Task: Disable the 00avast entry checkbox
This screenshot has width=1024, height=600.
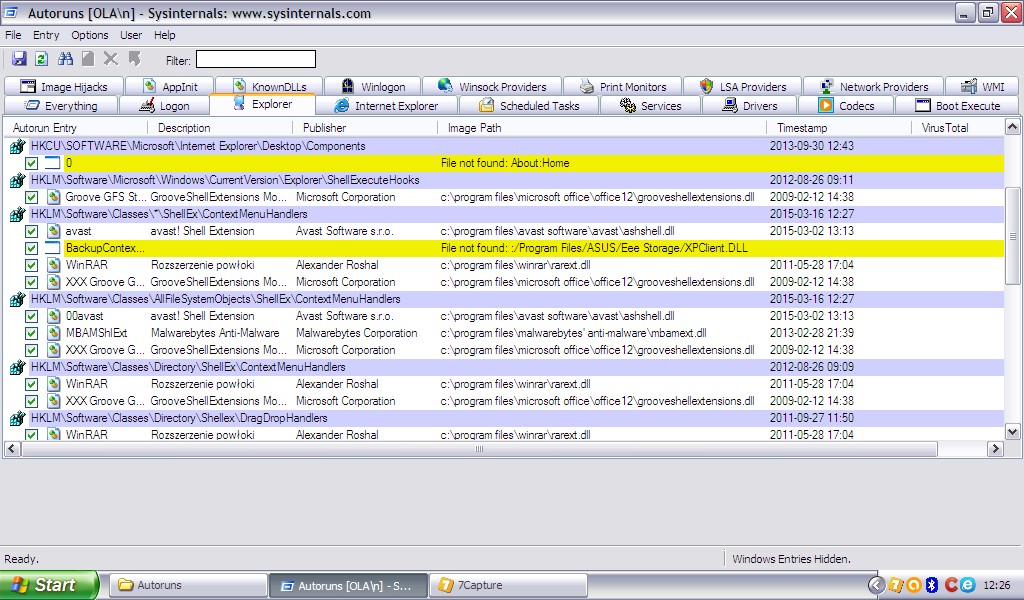Action: [31, 316]
